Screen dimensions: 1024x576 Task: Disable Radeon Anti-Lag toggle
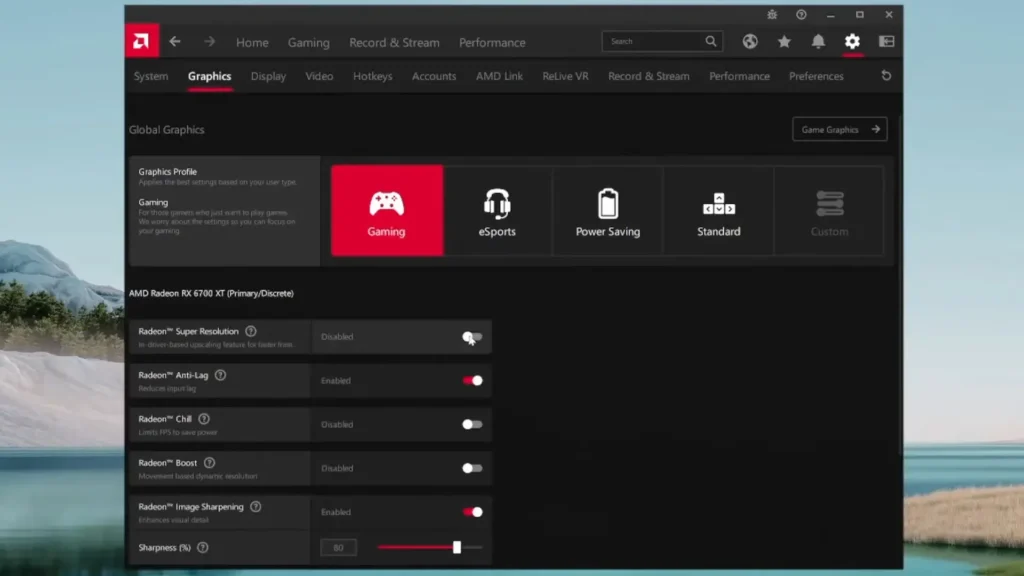pyautogui.click(x=472, y=381)
